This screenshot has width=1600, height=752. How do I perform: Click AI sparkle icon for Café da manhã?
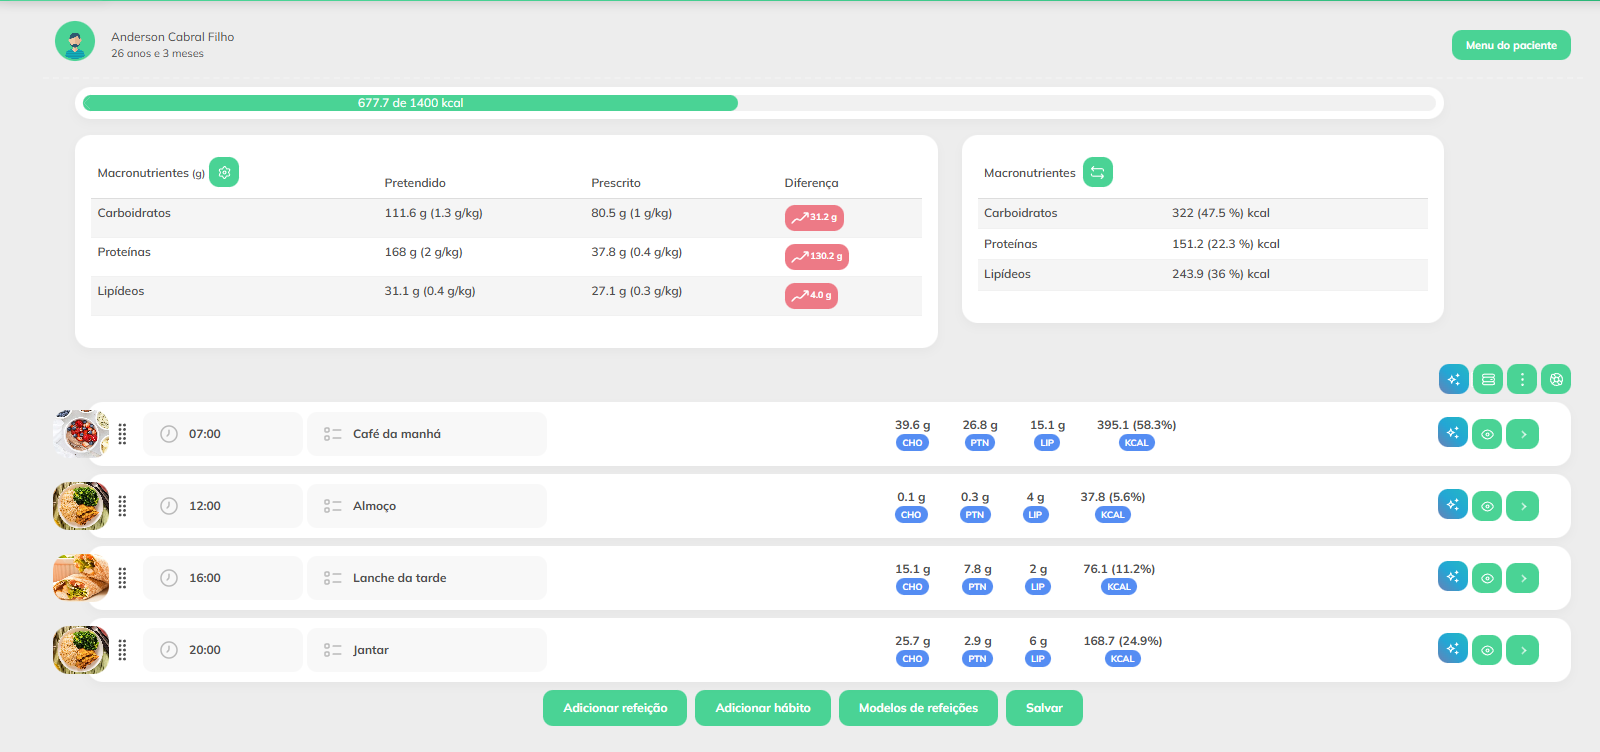[1453, 432]
